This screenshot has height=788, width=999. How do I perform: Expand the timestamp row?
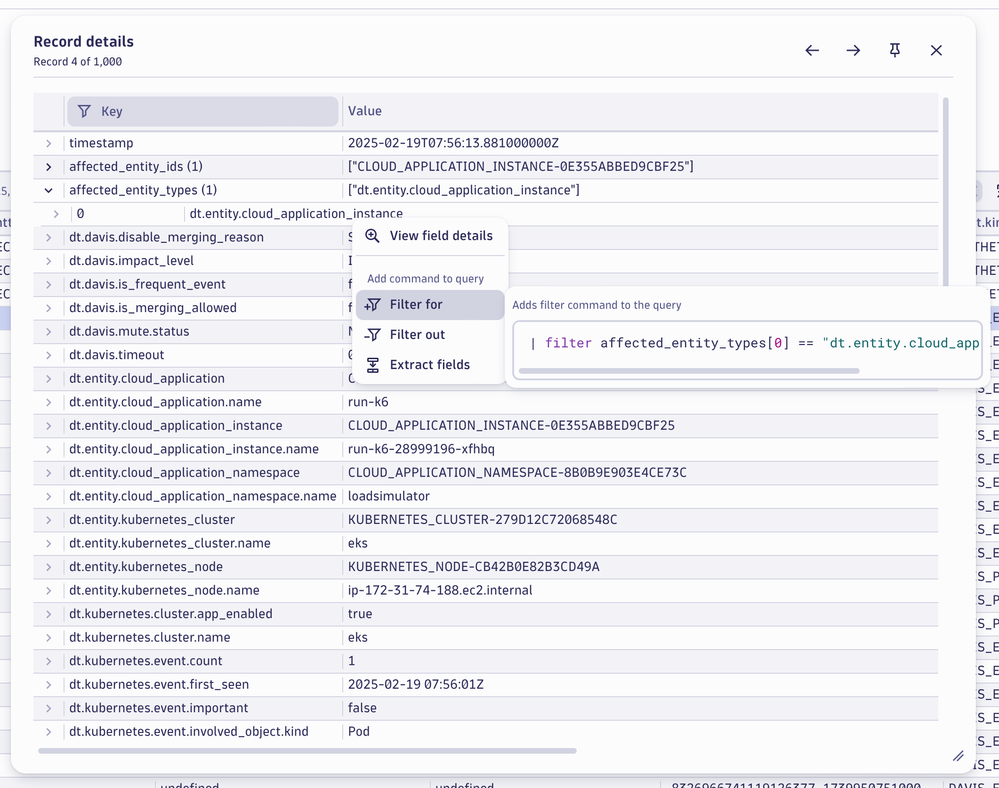pos(48,143)
